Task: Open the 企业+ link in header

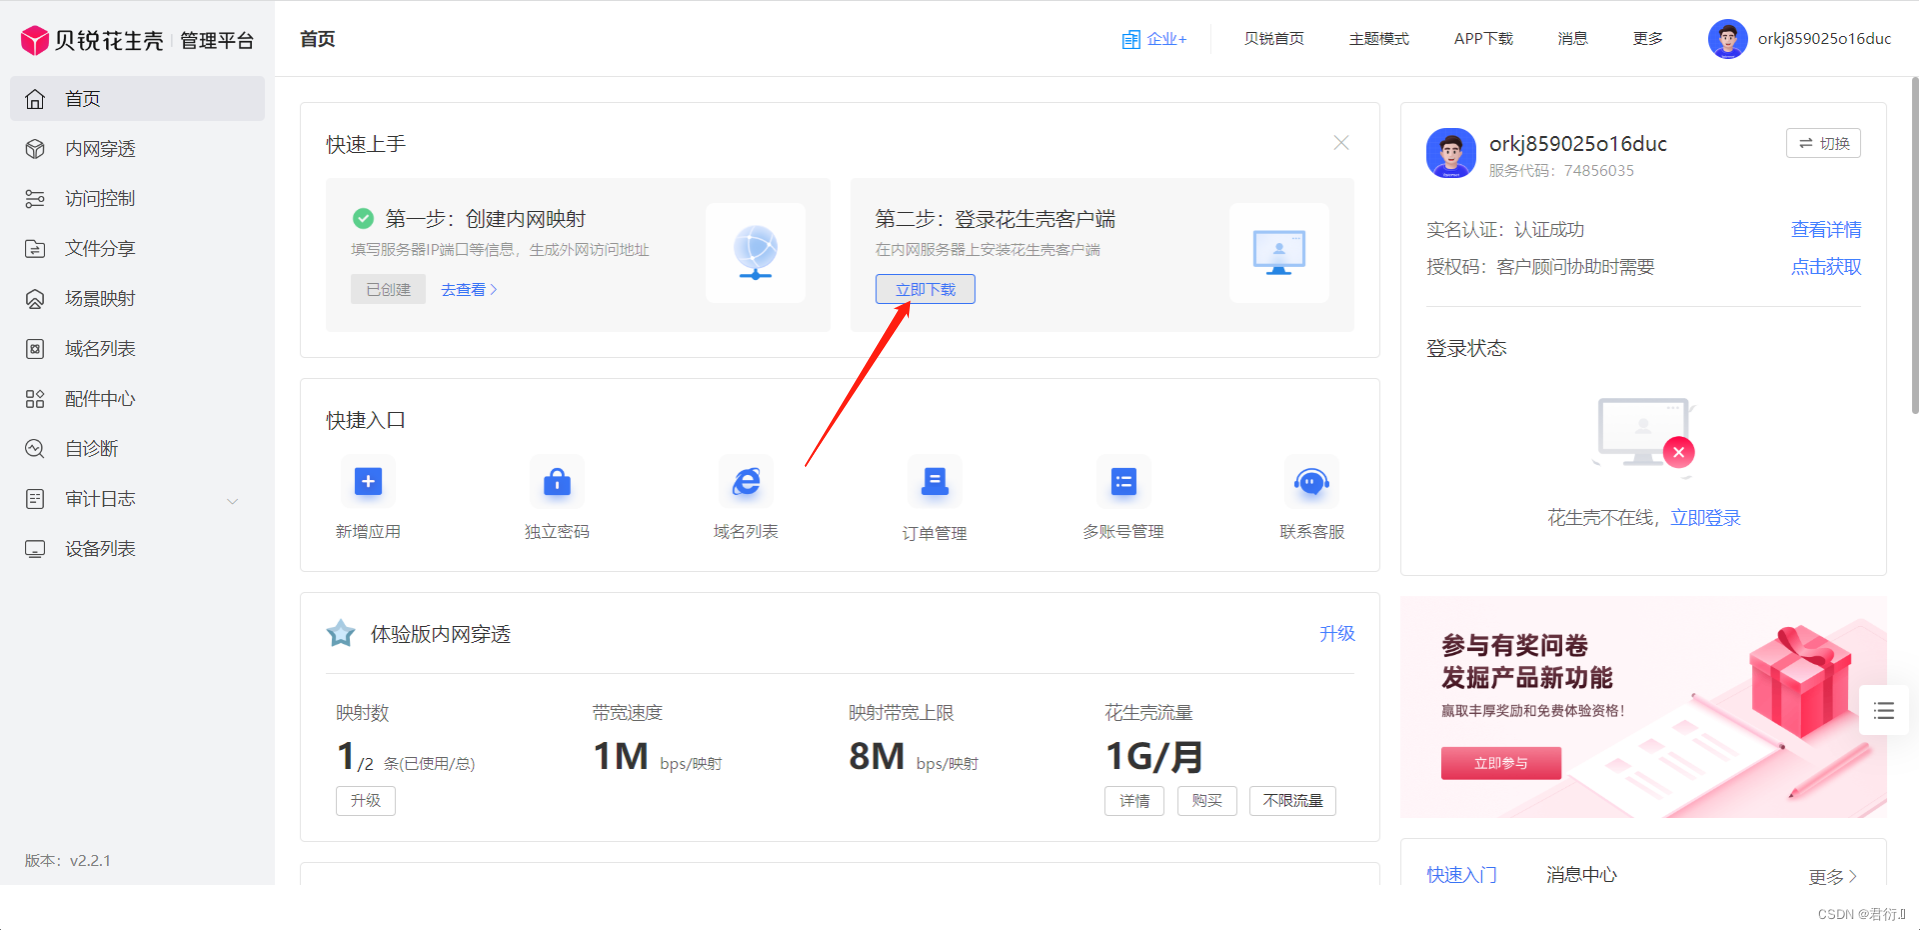Action: pos(1154,39)
